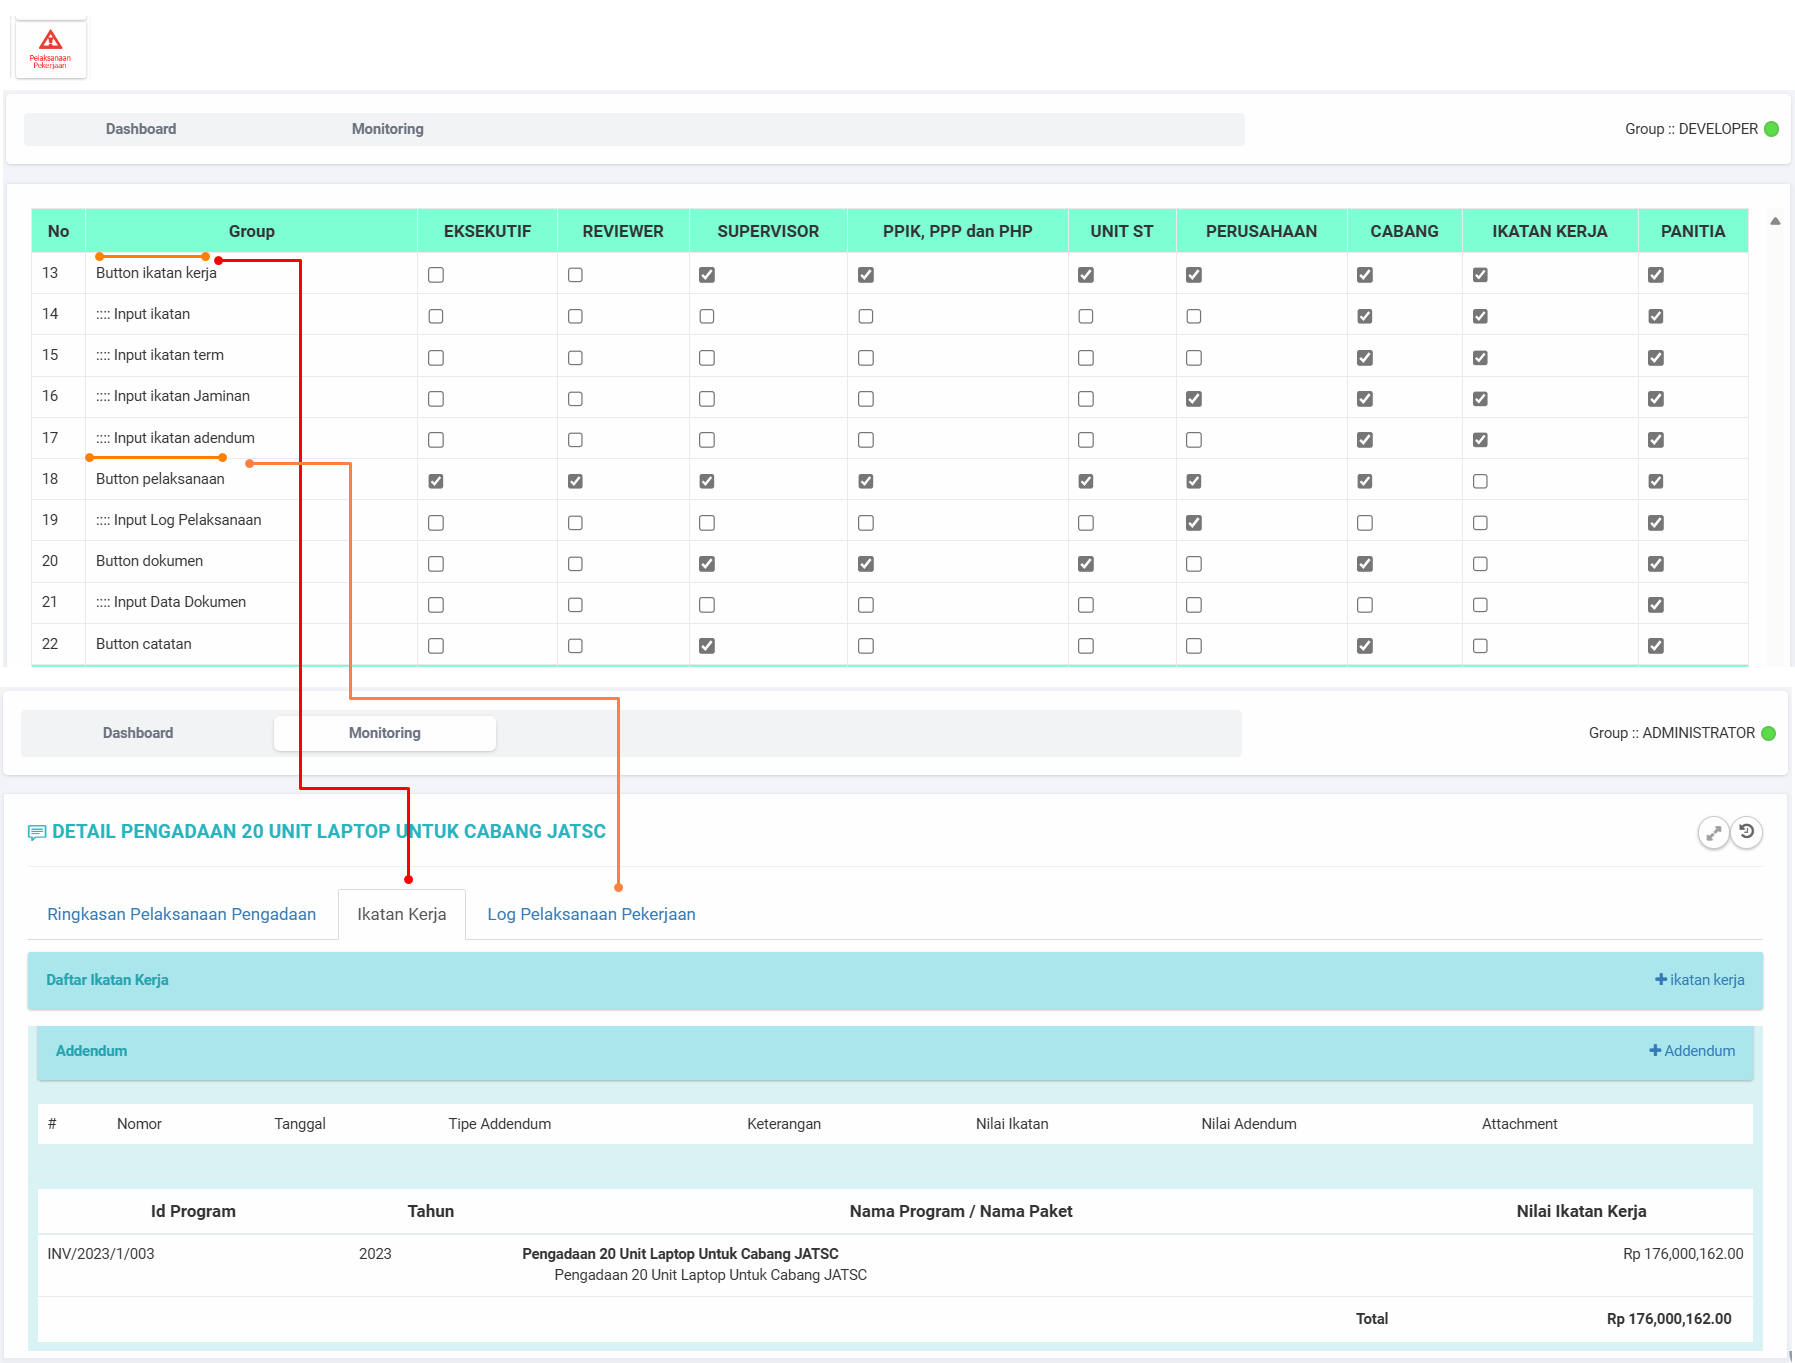Click the permissions table scrollbar up arrow

1775,221
